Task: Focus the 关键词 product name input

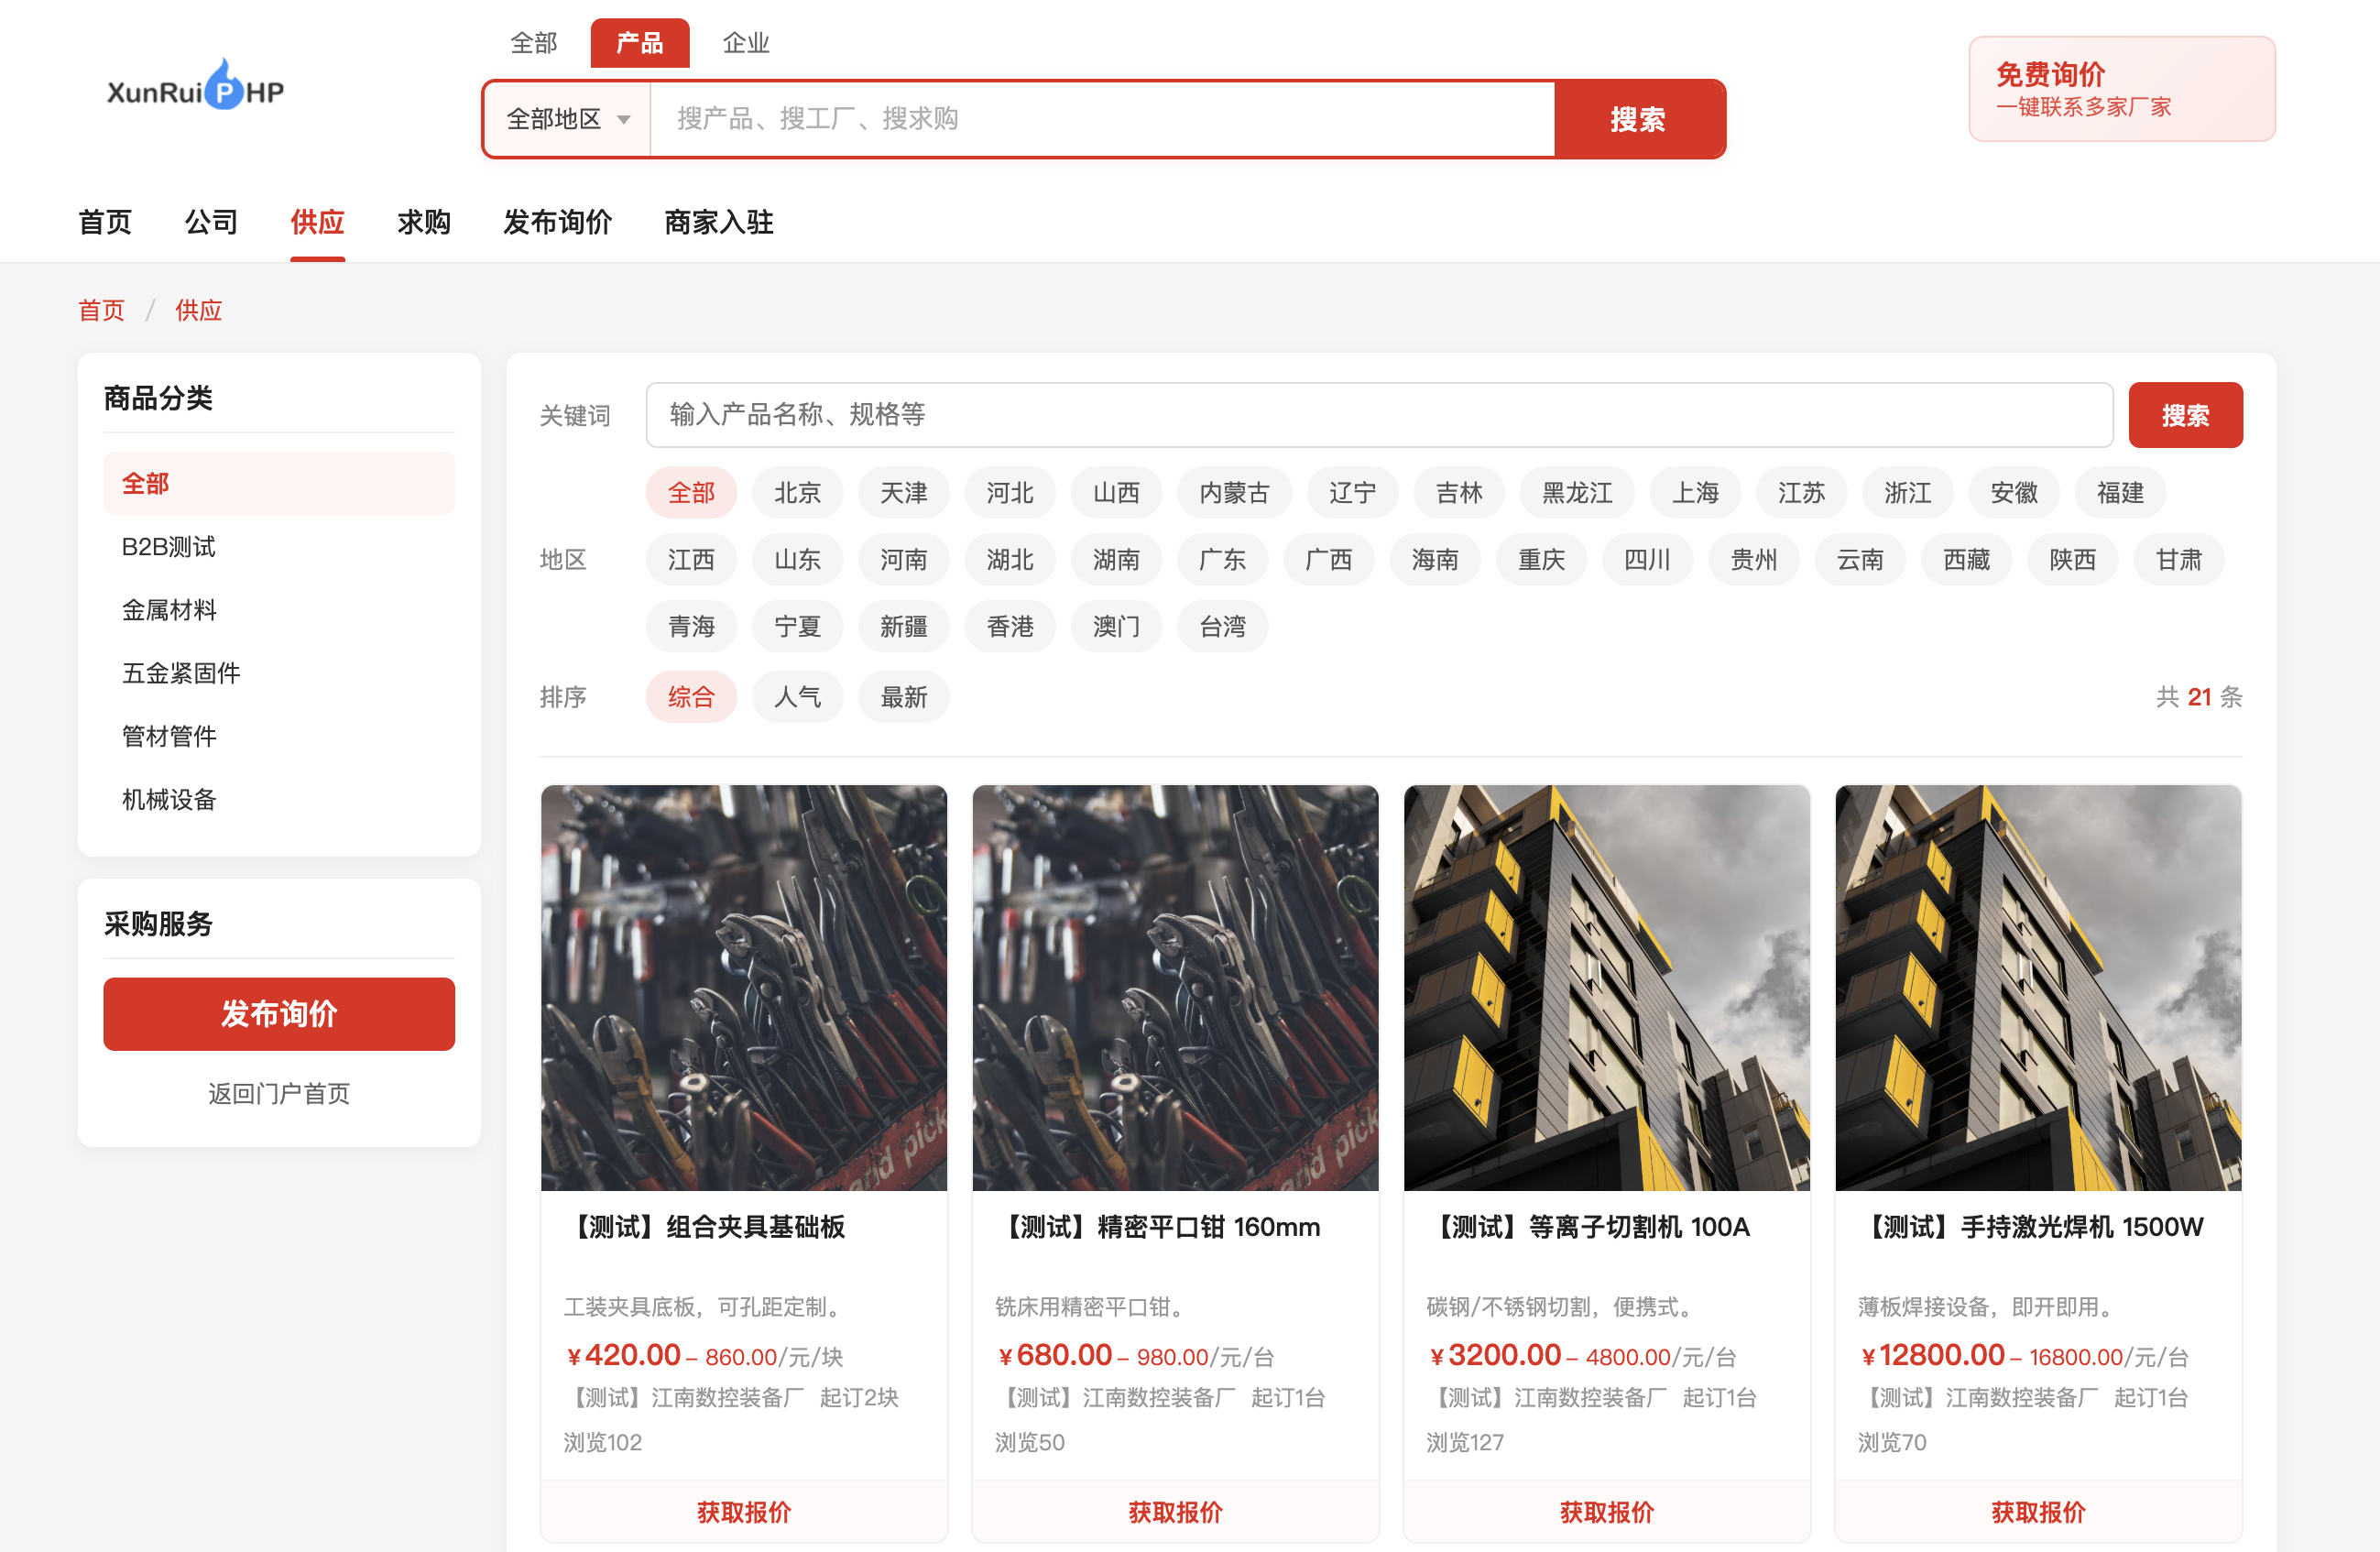Action: [x=1379, y=415]
